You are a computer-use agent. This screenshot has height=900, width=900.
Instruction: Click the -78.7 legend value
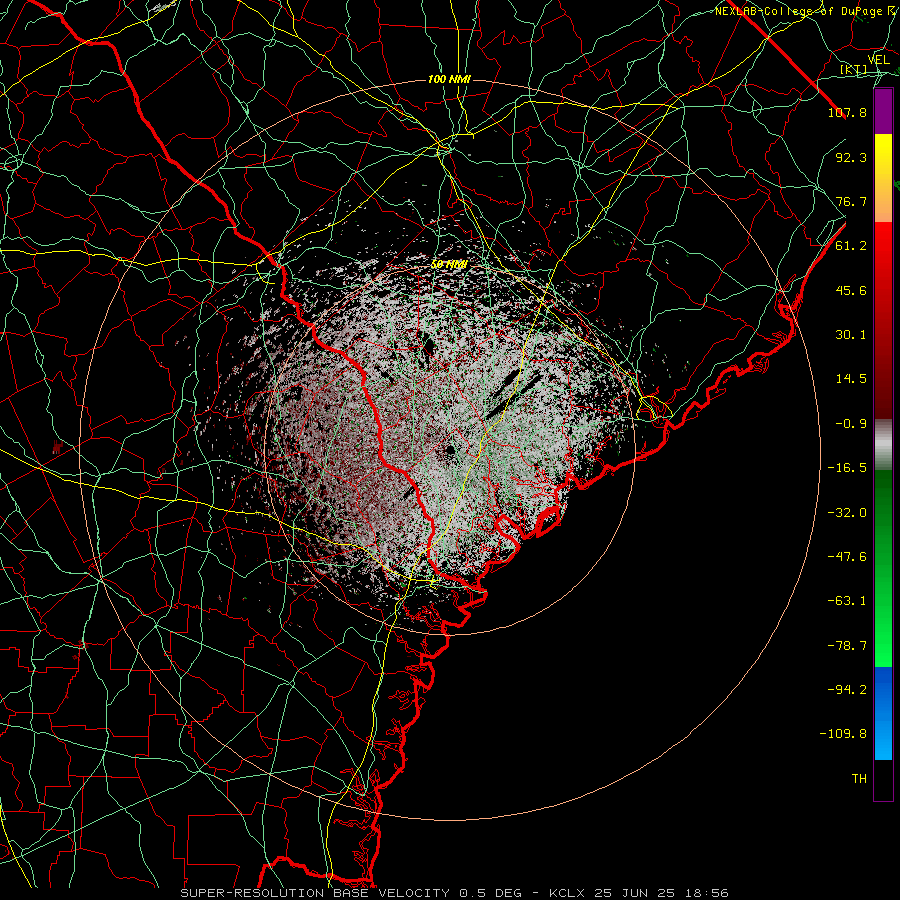(847, 646)
